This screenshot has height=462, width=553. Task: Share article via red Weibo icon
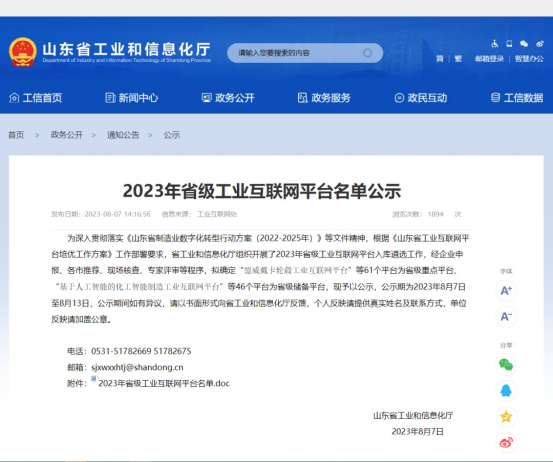(506, 442)
